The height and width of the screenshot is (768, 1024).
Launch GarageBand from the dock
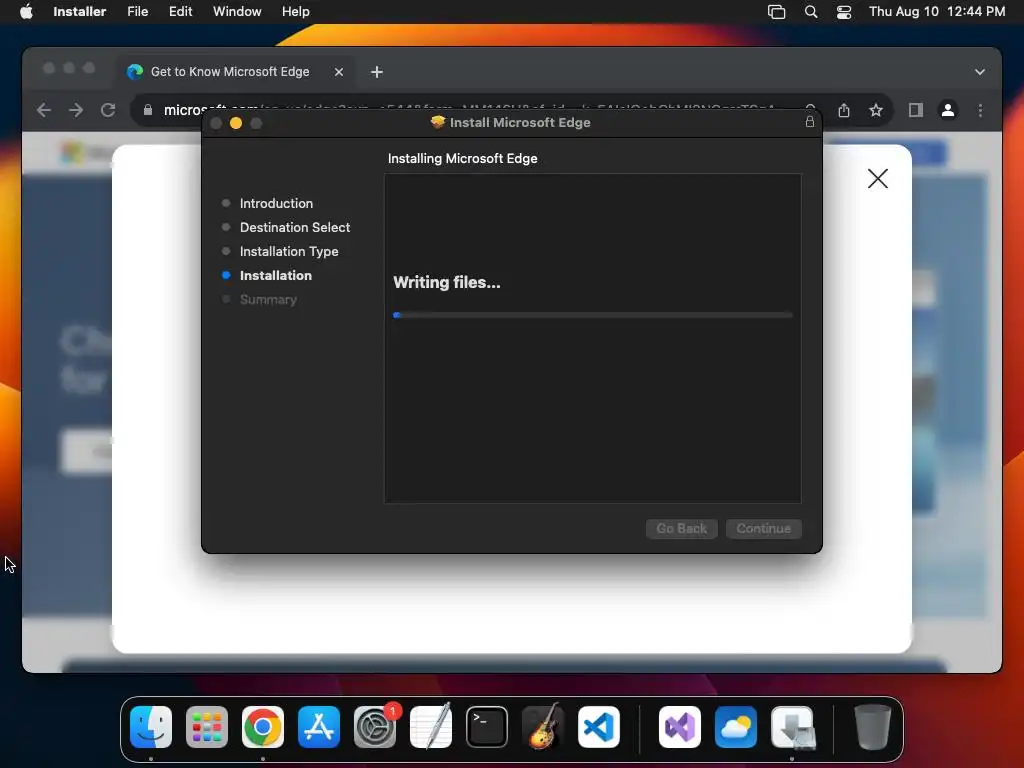543,727
